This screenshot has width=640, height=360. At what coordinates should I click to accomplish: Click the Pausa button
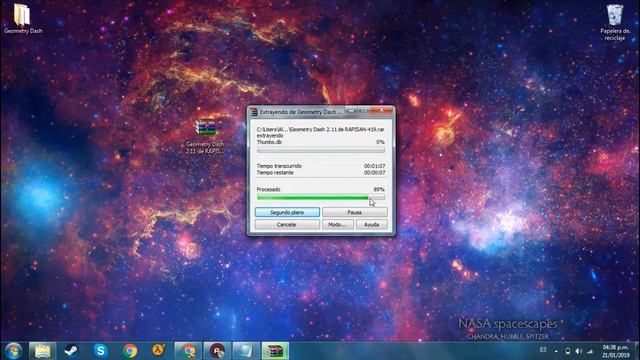(x=354, y=212)
